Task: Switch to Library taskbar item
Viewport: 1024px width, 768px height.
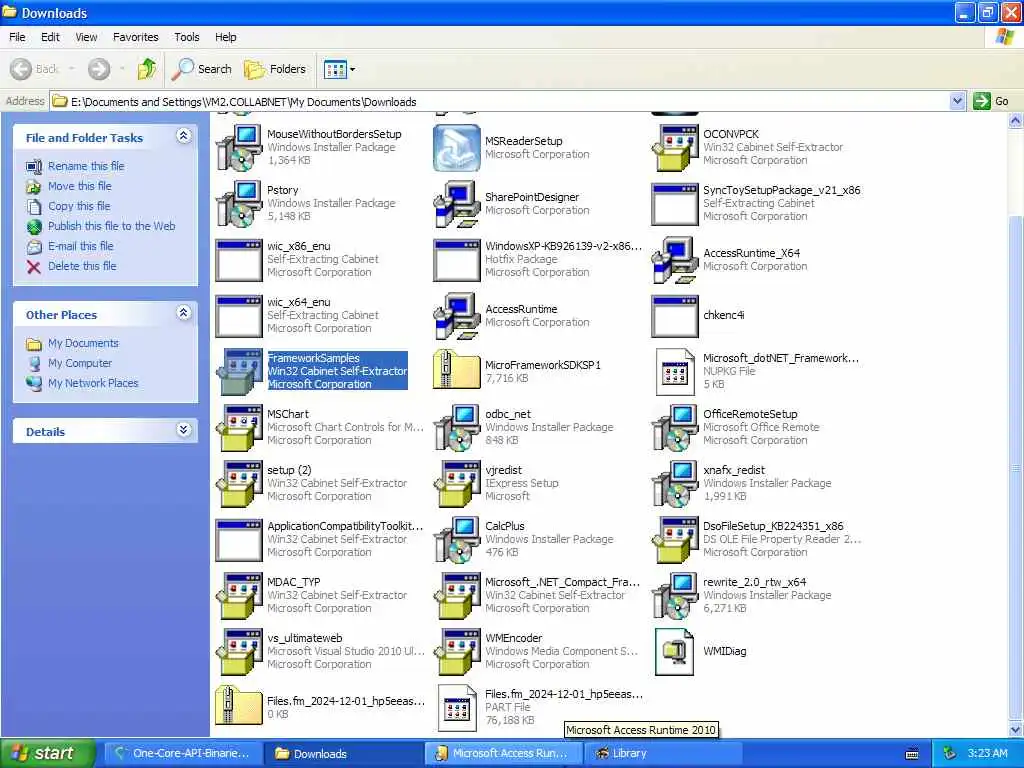Action: click(665, 753)
